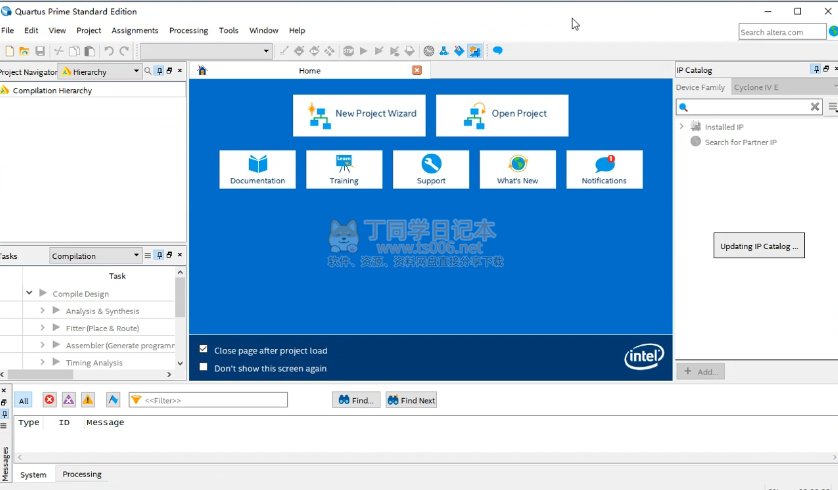Click the home icon on Home tab
838x490 pixels.
click(202, 71)
